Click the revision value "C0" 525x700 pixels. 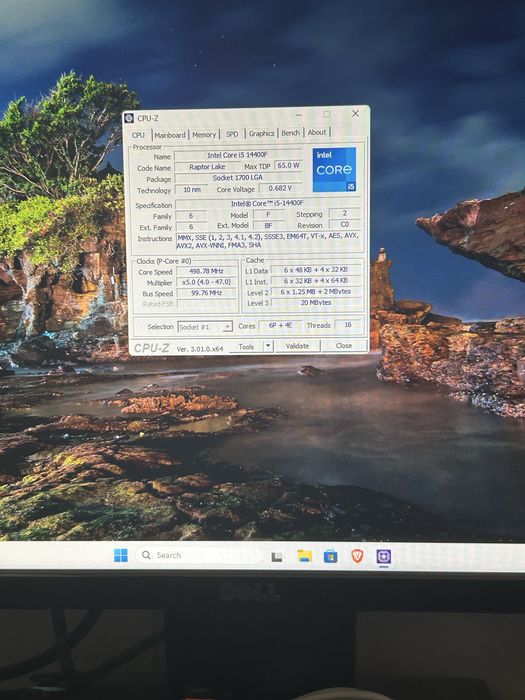(x=345, y=224)
